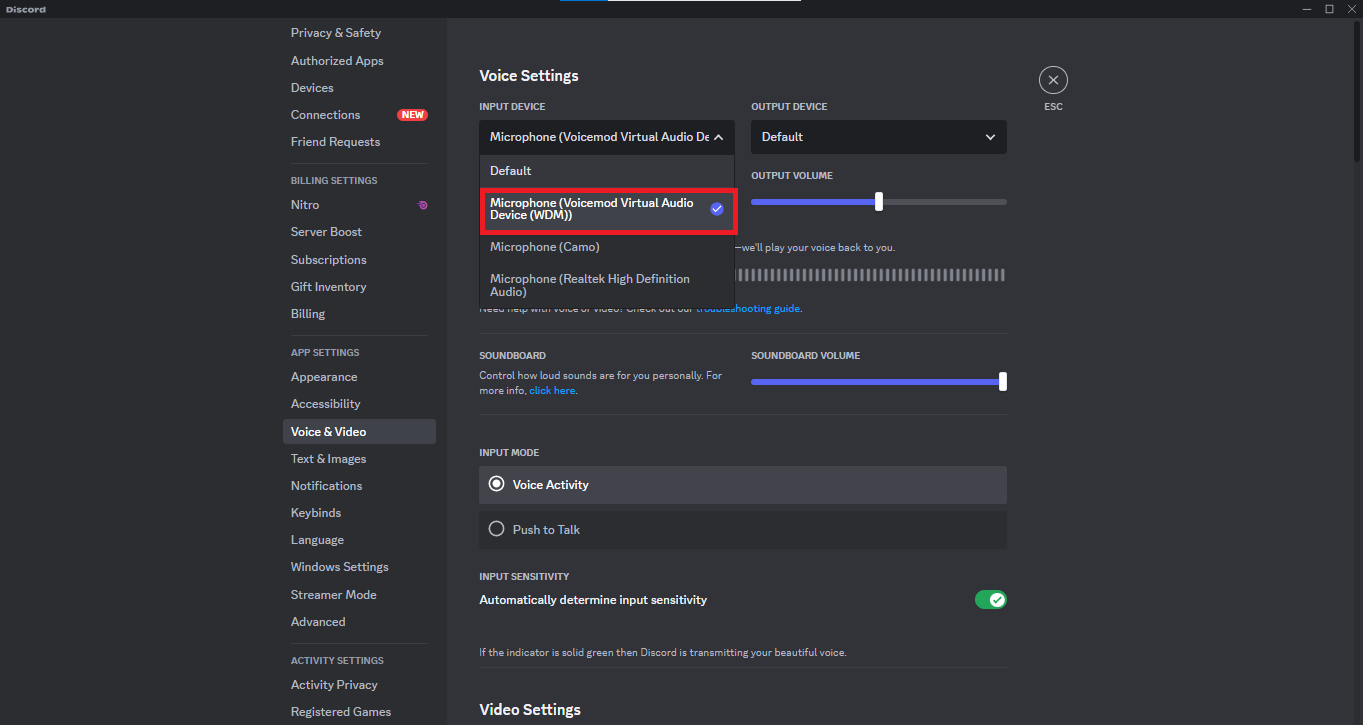
Task: Pick Microphone (Realtek High Definition Audio)
Action: coord(590,285)
